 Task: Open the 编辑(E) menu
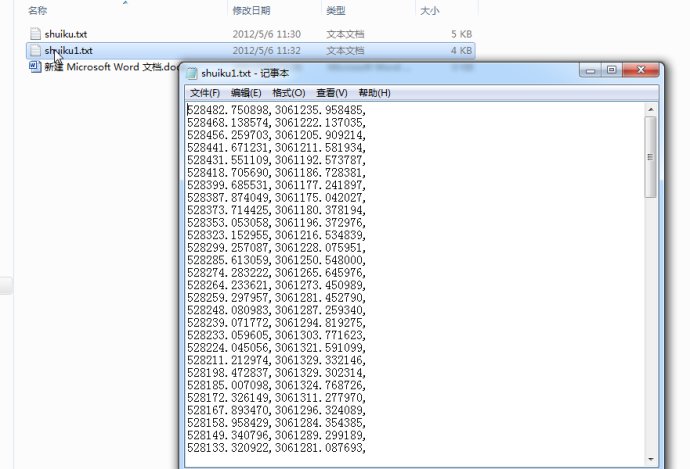[246, 93]
